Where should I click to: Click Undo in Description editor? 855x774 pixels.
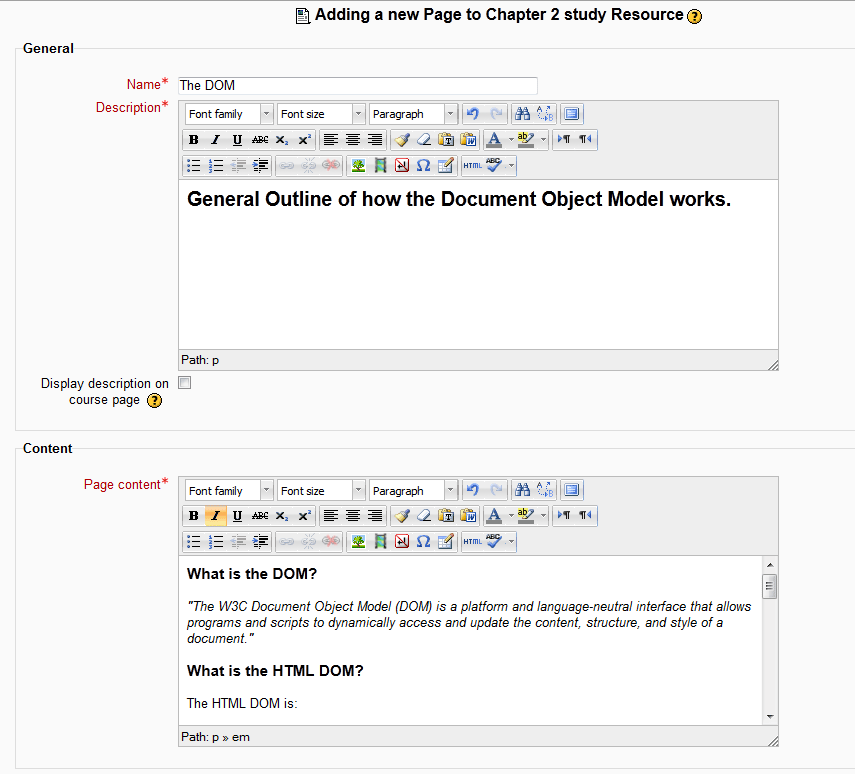click(473, 113)
